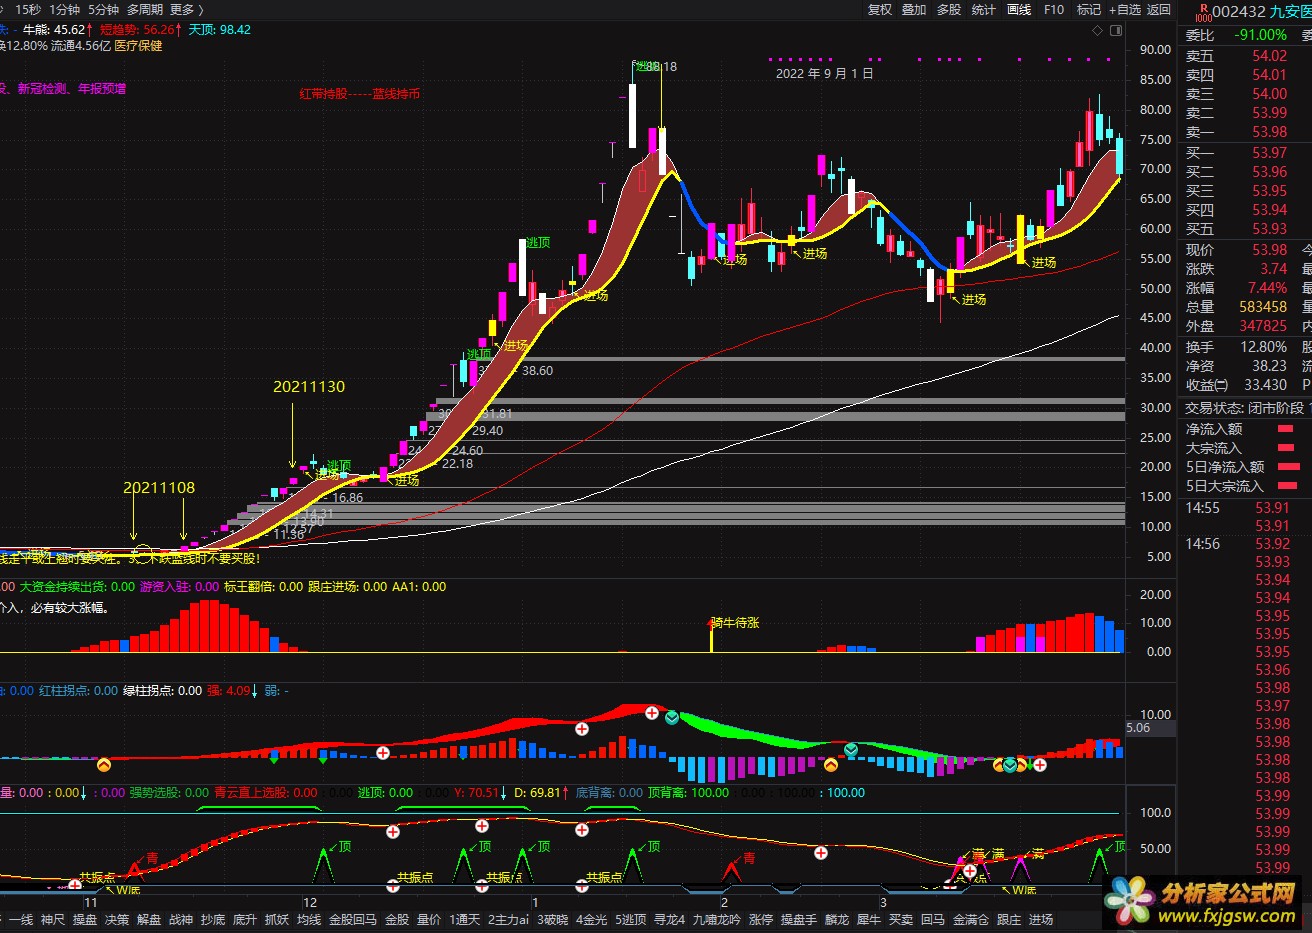Click the 买五 price 53.93
Screen dimensions: 1312x933
pos(1269,229)
